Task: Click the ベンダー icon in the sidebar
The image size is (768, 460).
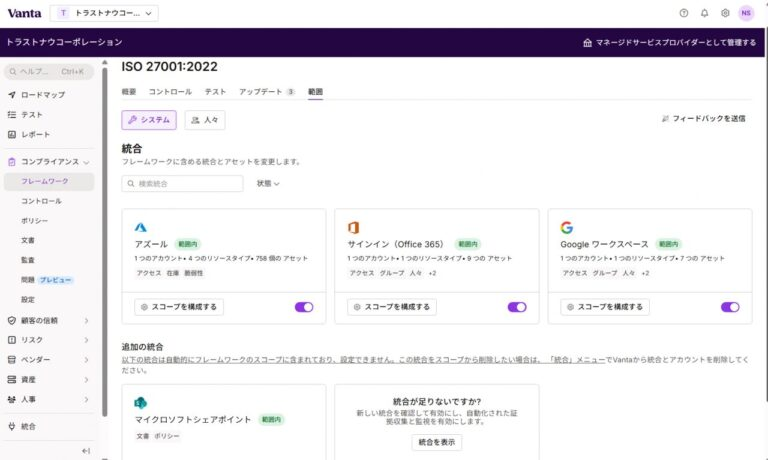Action: click(12, 360)
